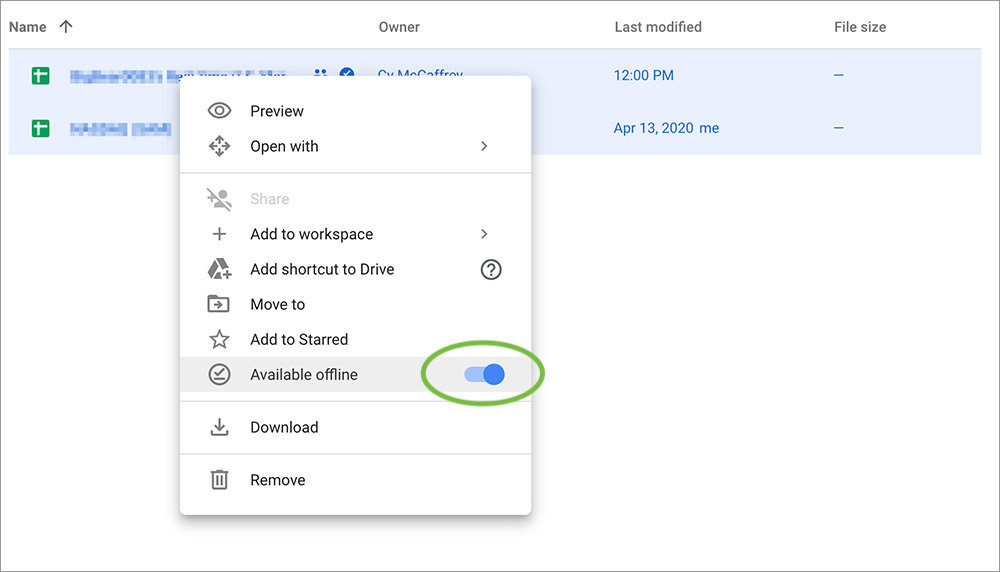Click the Move to folder icon

(219, 304)
